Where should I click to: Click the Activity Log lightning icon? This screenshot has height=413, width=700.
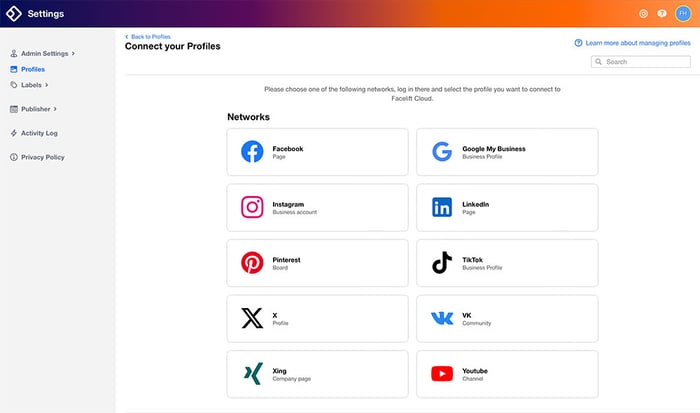coord(14,133)
